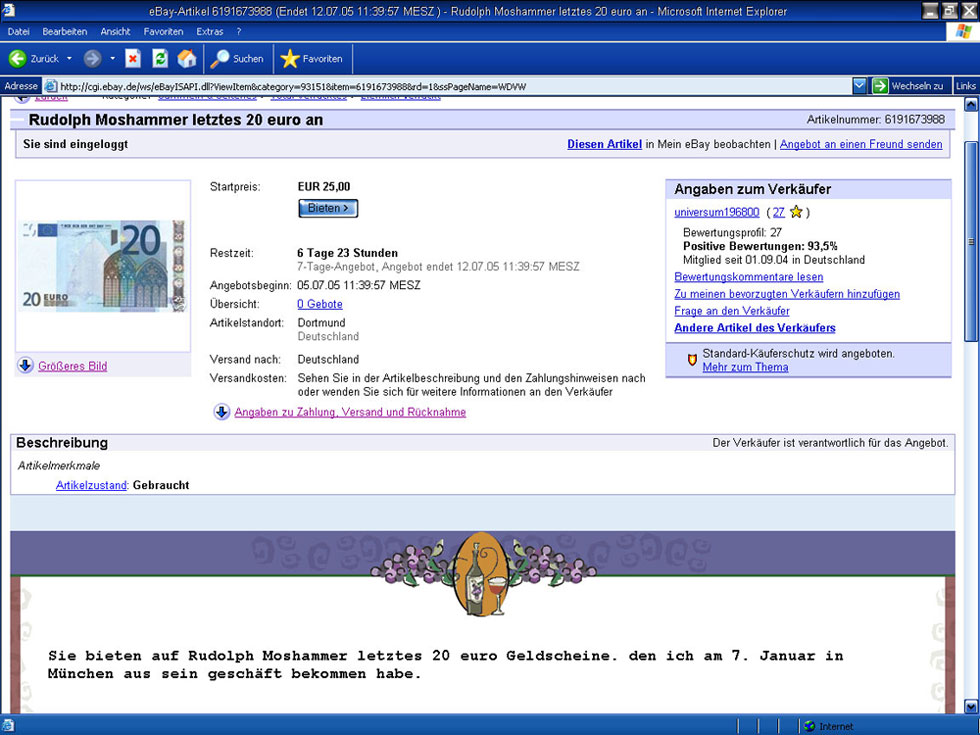Screen dimensions: 980x735
Task: Click the Käuferschutz shield icon
Action: coord(692,360)
